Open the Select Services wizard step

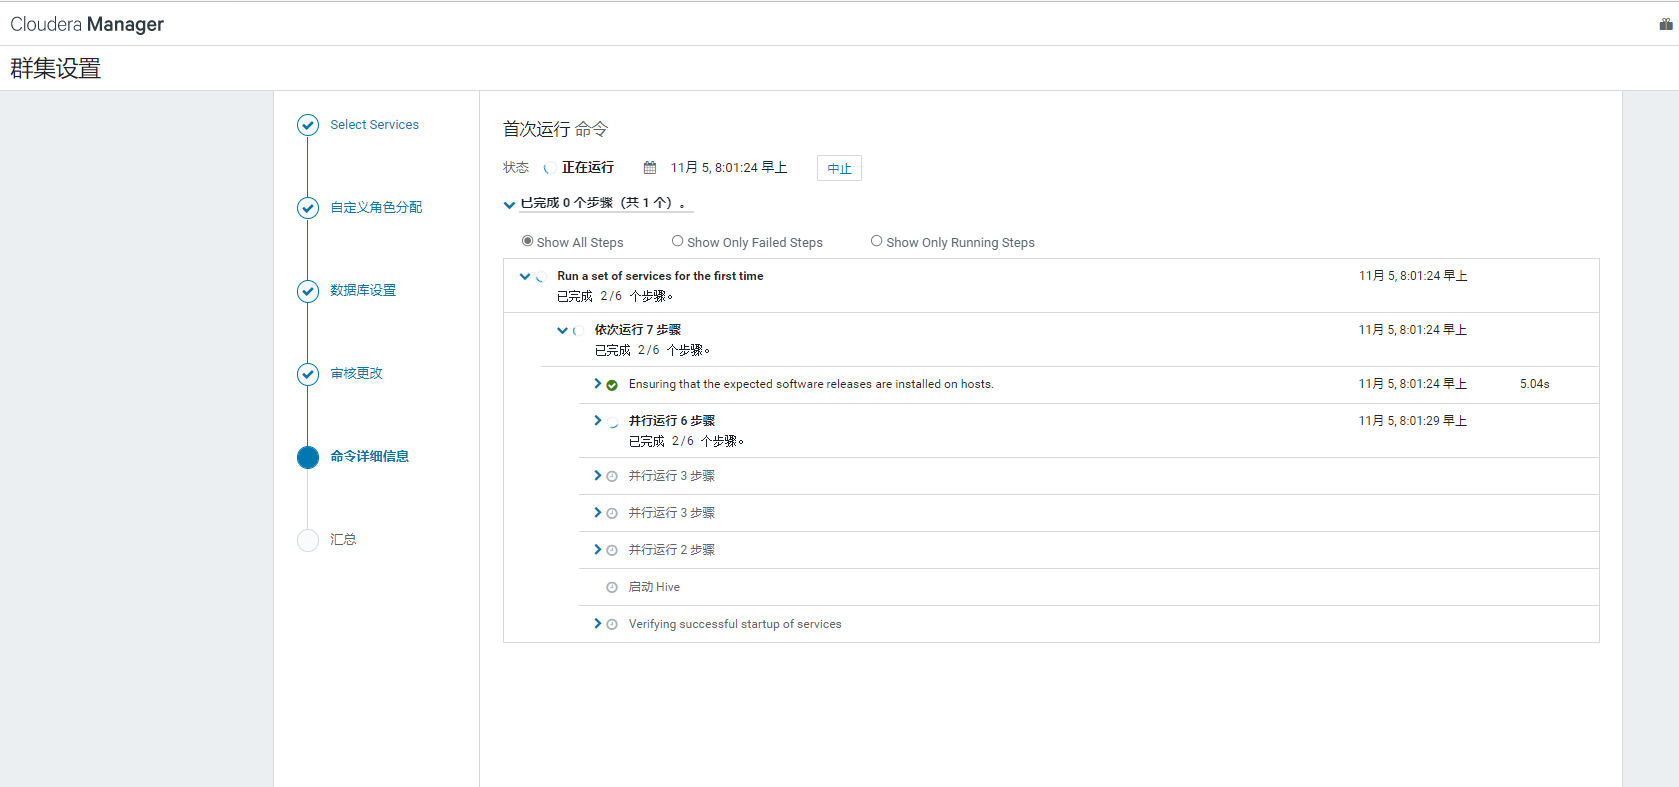(x=374, y=125)
